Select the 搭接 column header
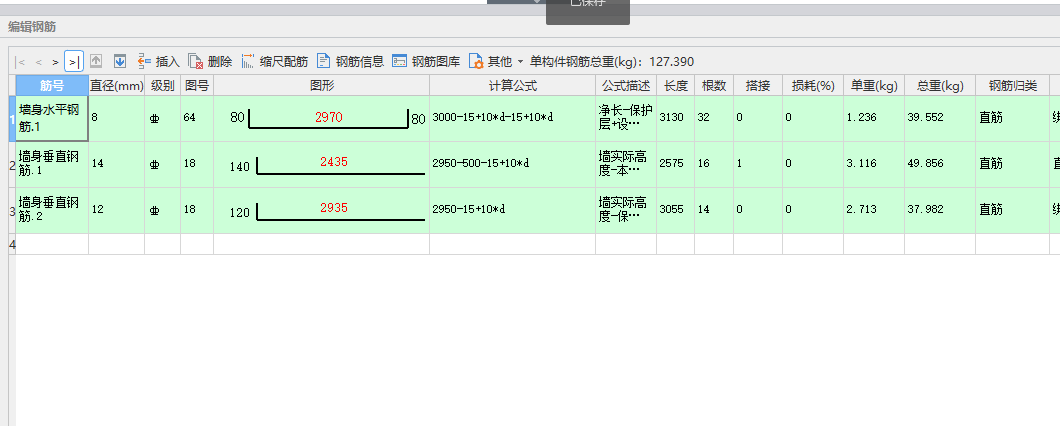The width and height of the screenshot is (1060, 426). pos(758,85)
